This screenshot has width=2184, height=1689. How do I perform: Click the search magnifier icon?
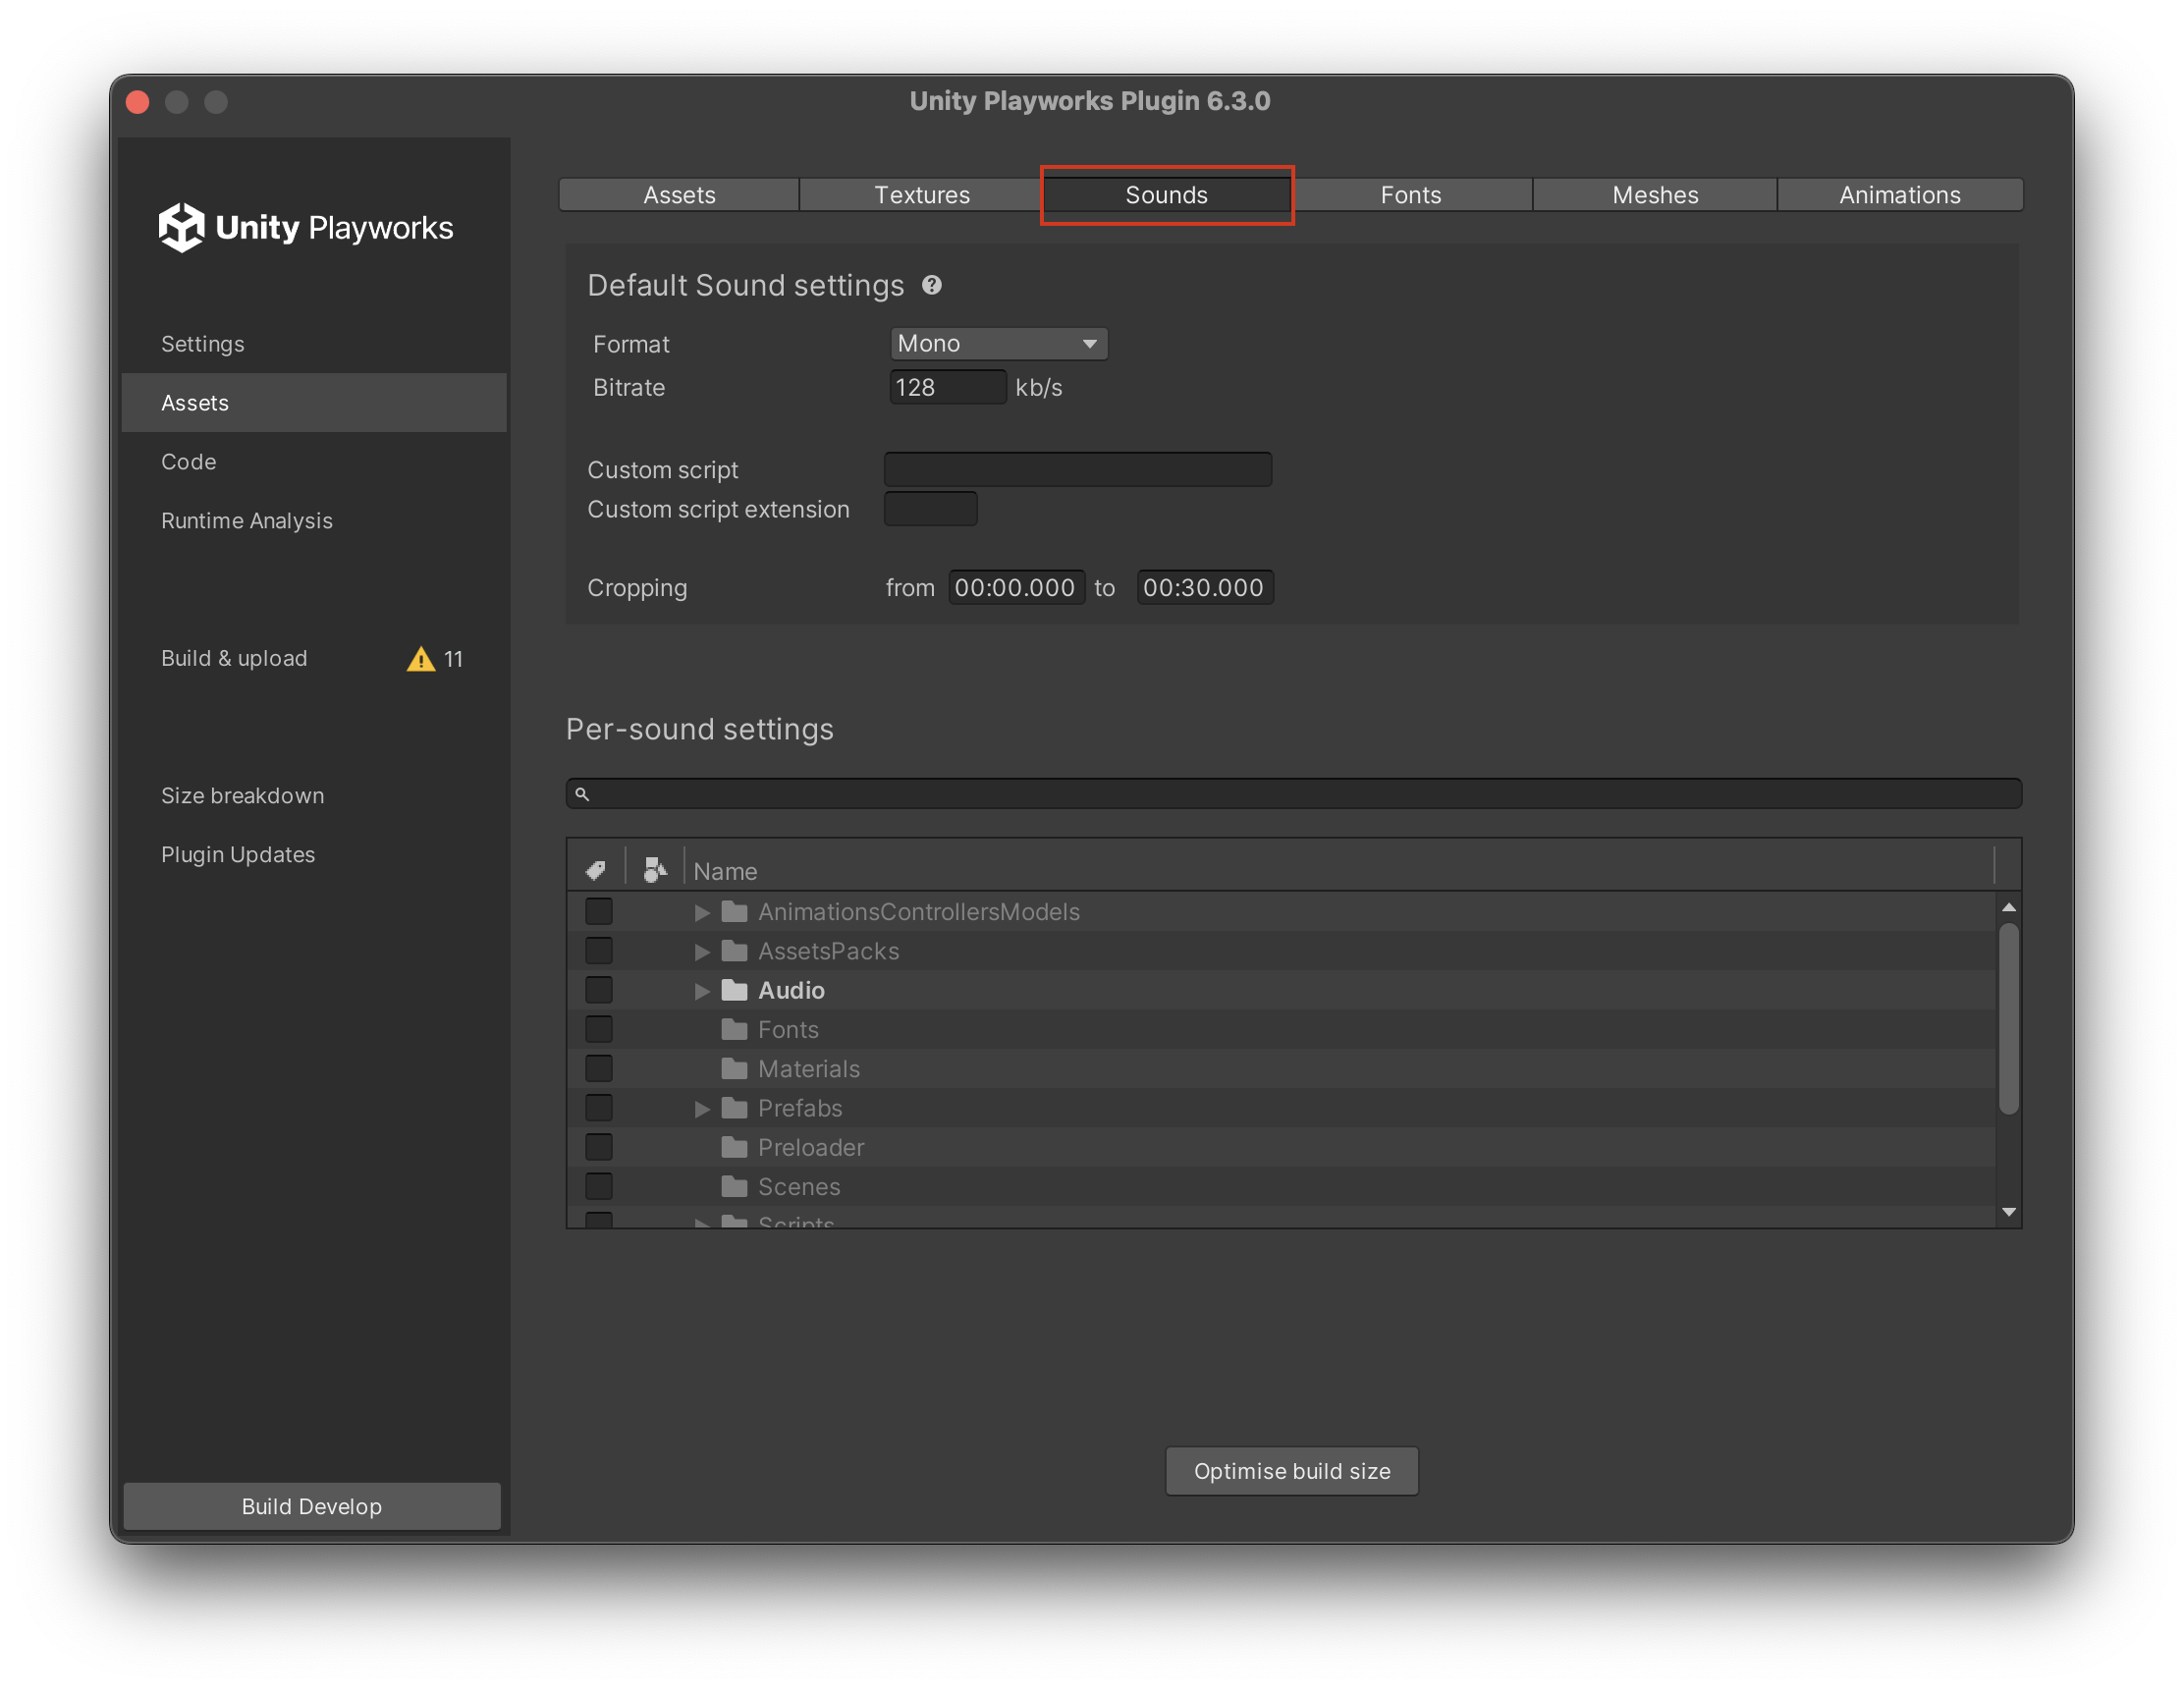click(582, 794)
